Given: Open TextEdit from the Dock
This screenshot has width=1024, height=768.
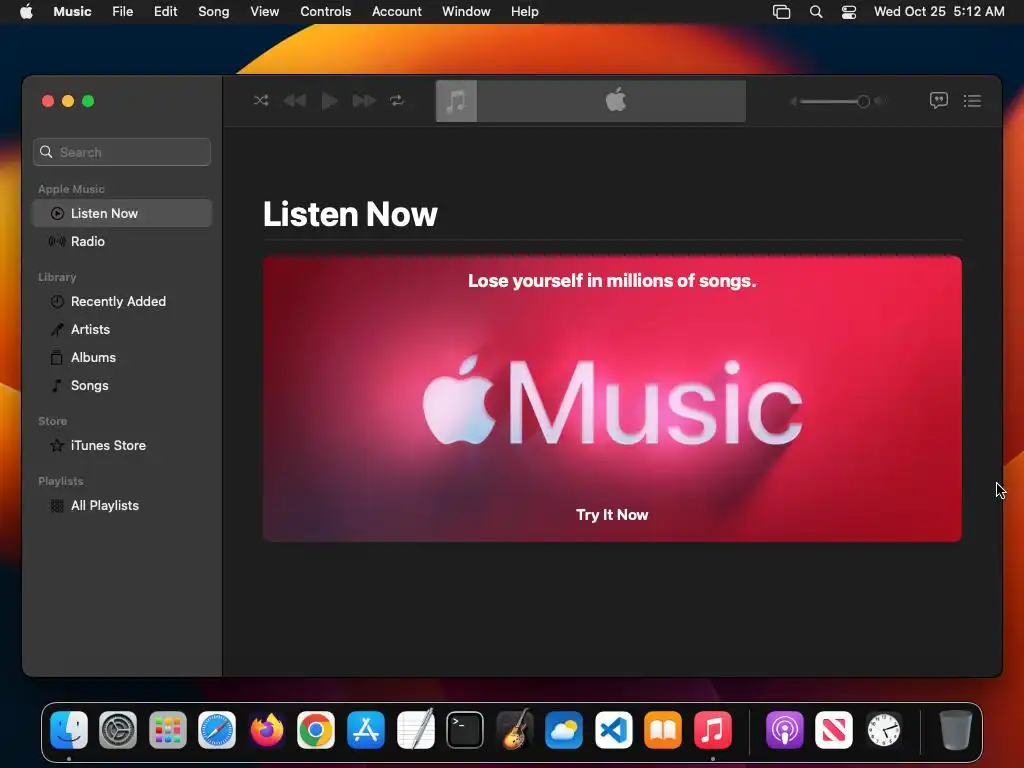Looking at the screenshot, I should coord(415,729).
